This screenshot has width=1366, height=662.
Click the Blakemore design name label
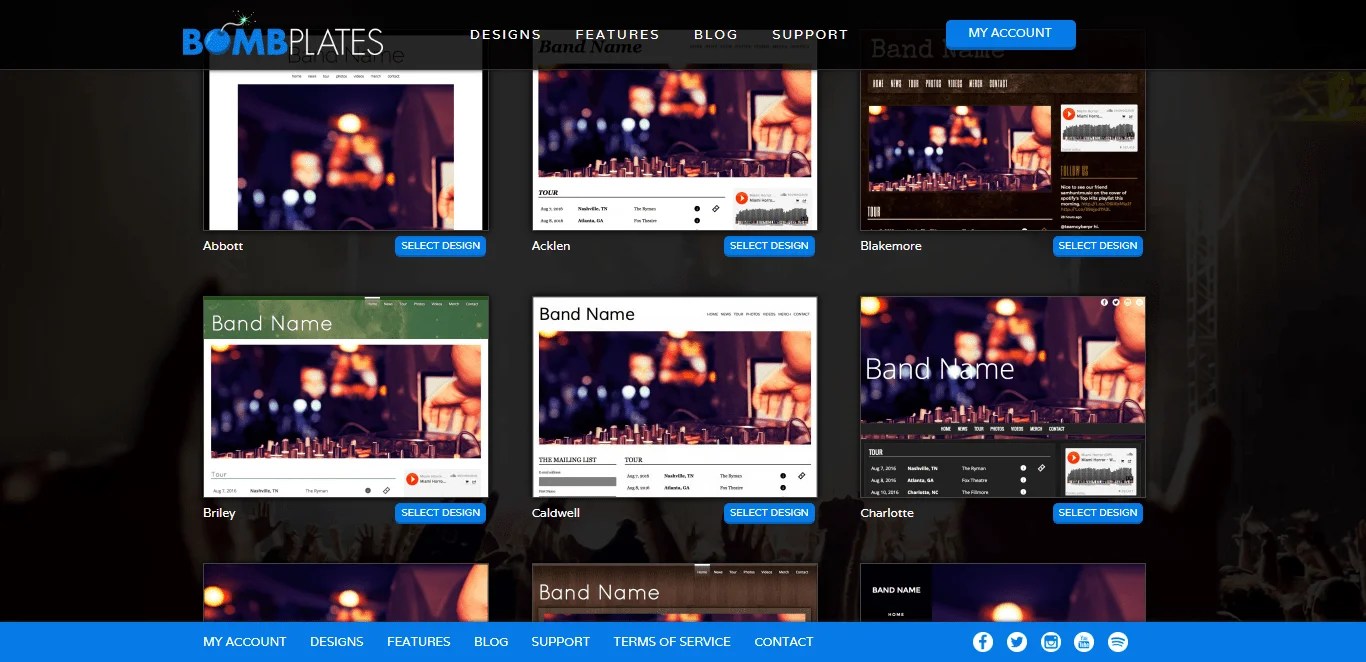(x=891, y=246)
